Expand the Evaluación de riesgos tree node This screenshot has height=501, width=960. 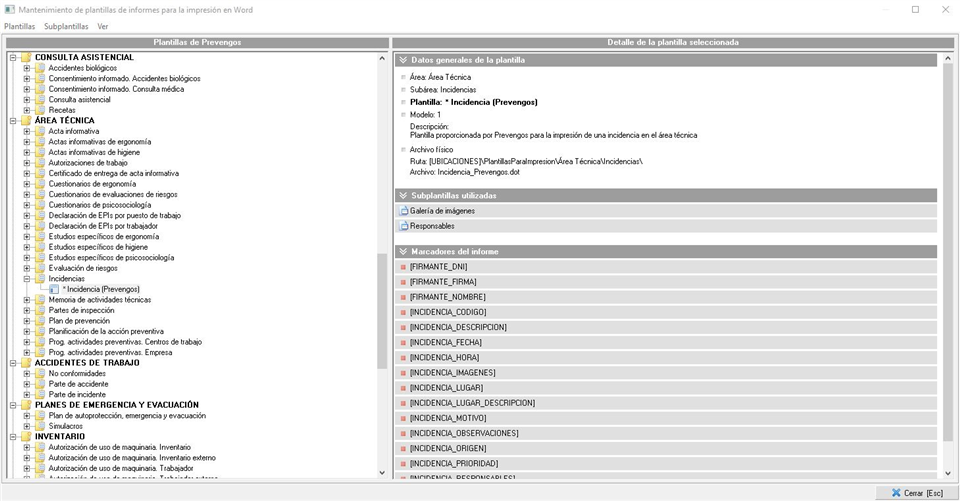pos(27,268)
